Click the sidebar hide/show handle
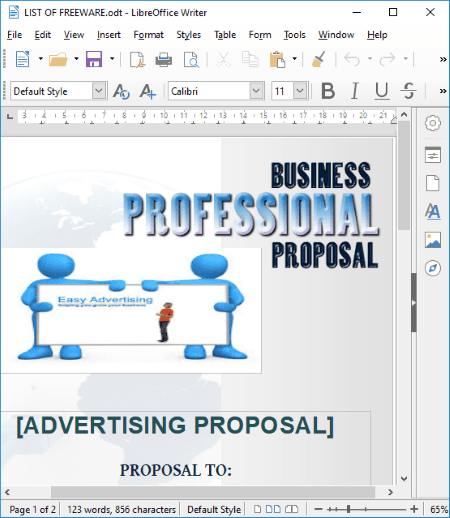 click(x=414, y=303)
